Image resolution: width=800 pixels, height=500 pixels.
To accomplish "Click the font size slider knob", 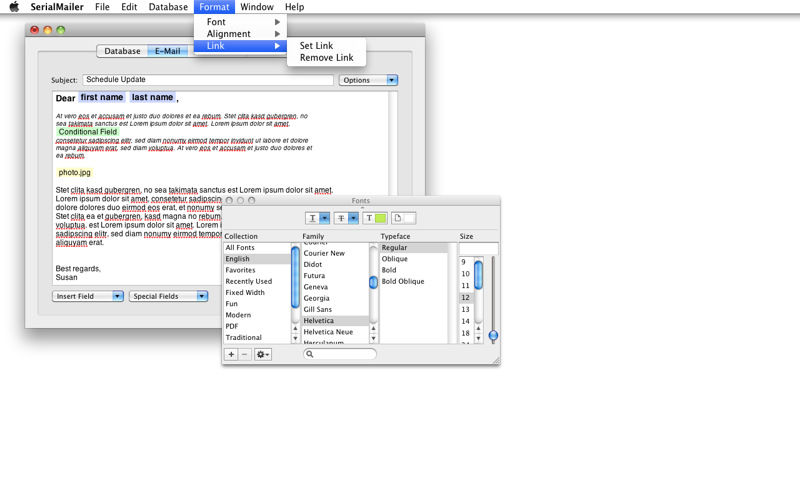I will tap(493, 335).
